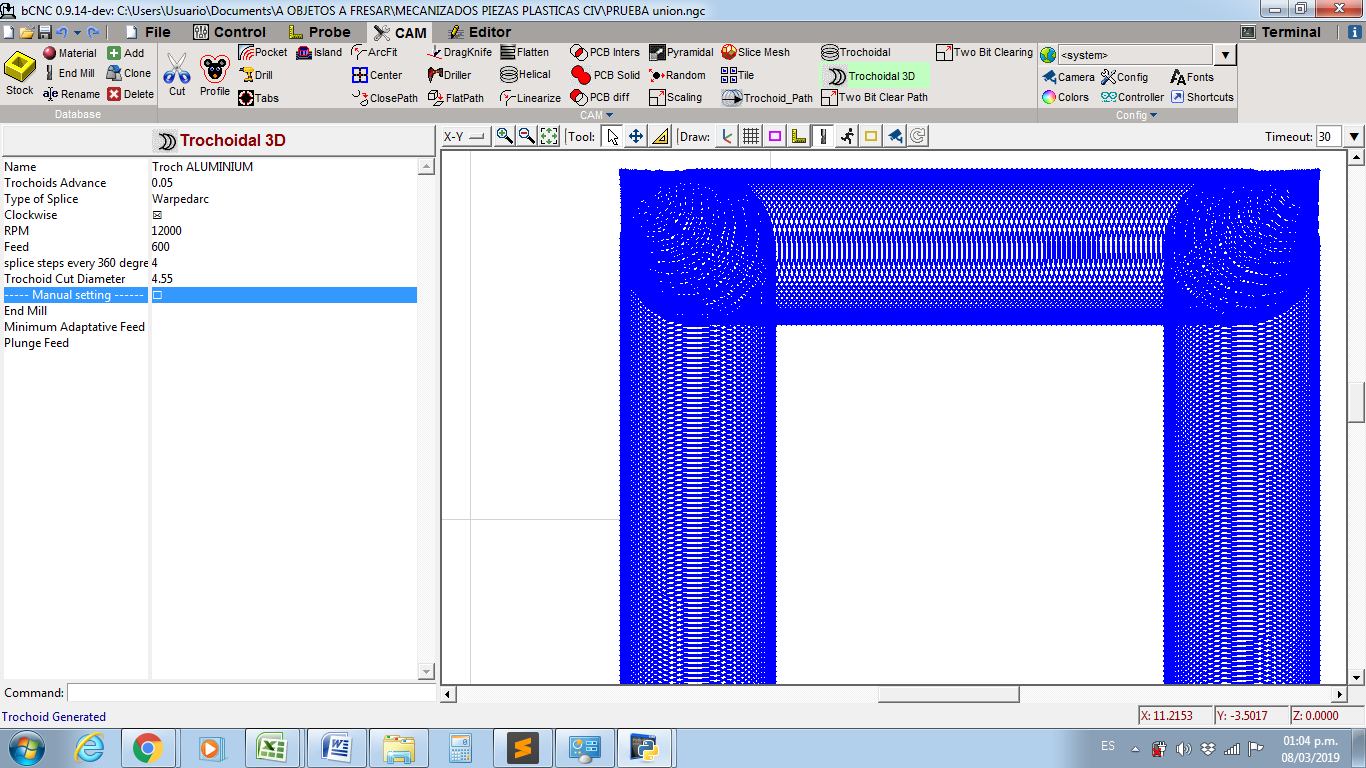
Task: Click the Delete button
Action: pos(131,94)
